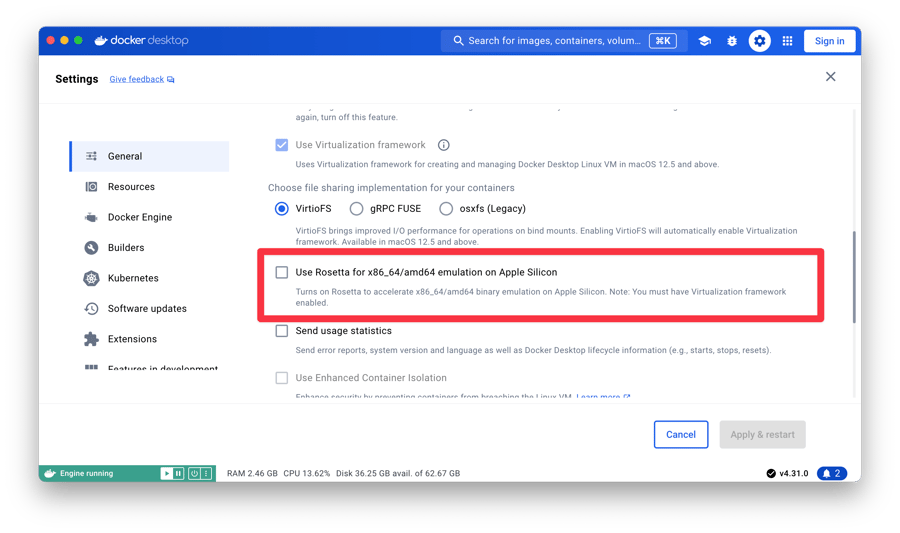This screenshot has height=533, width=900.
Task: Click the search images and containers field
Action: [x=554, y=41]
